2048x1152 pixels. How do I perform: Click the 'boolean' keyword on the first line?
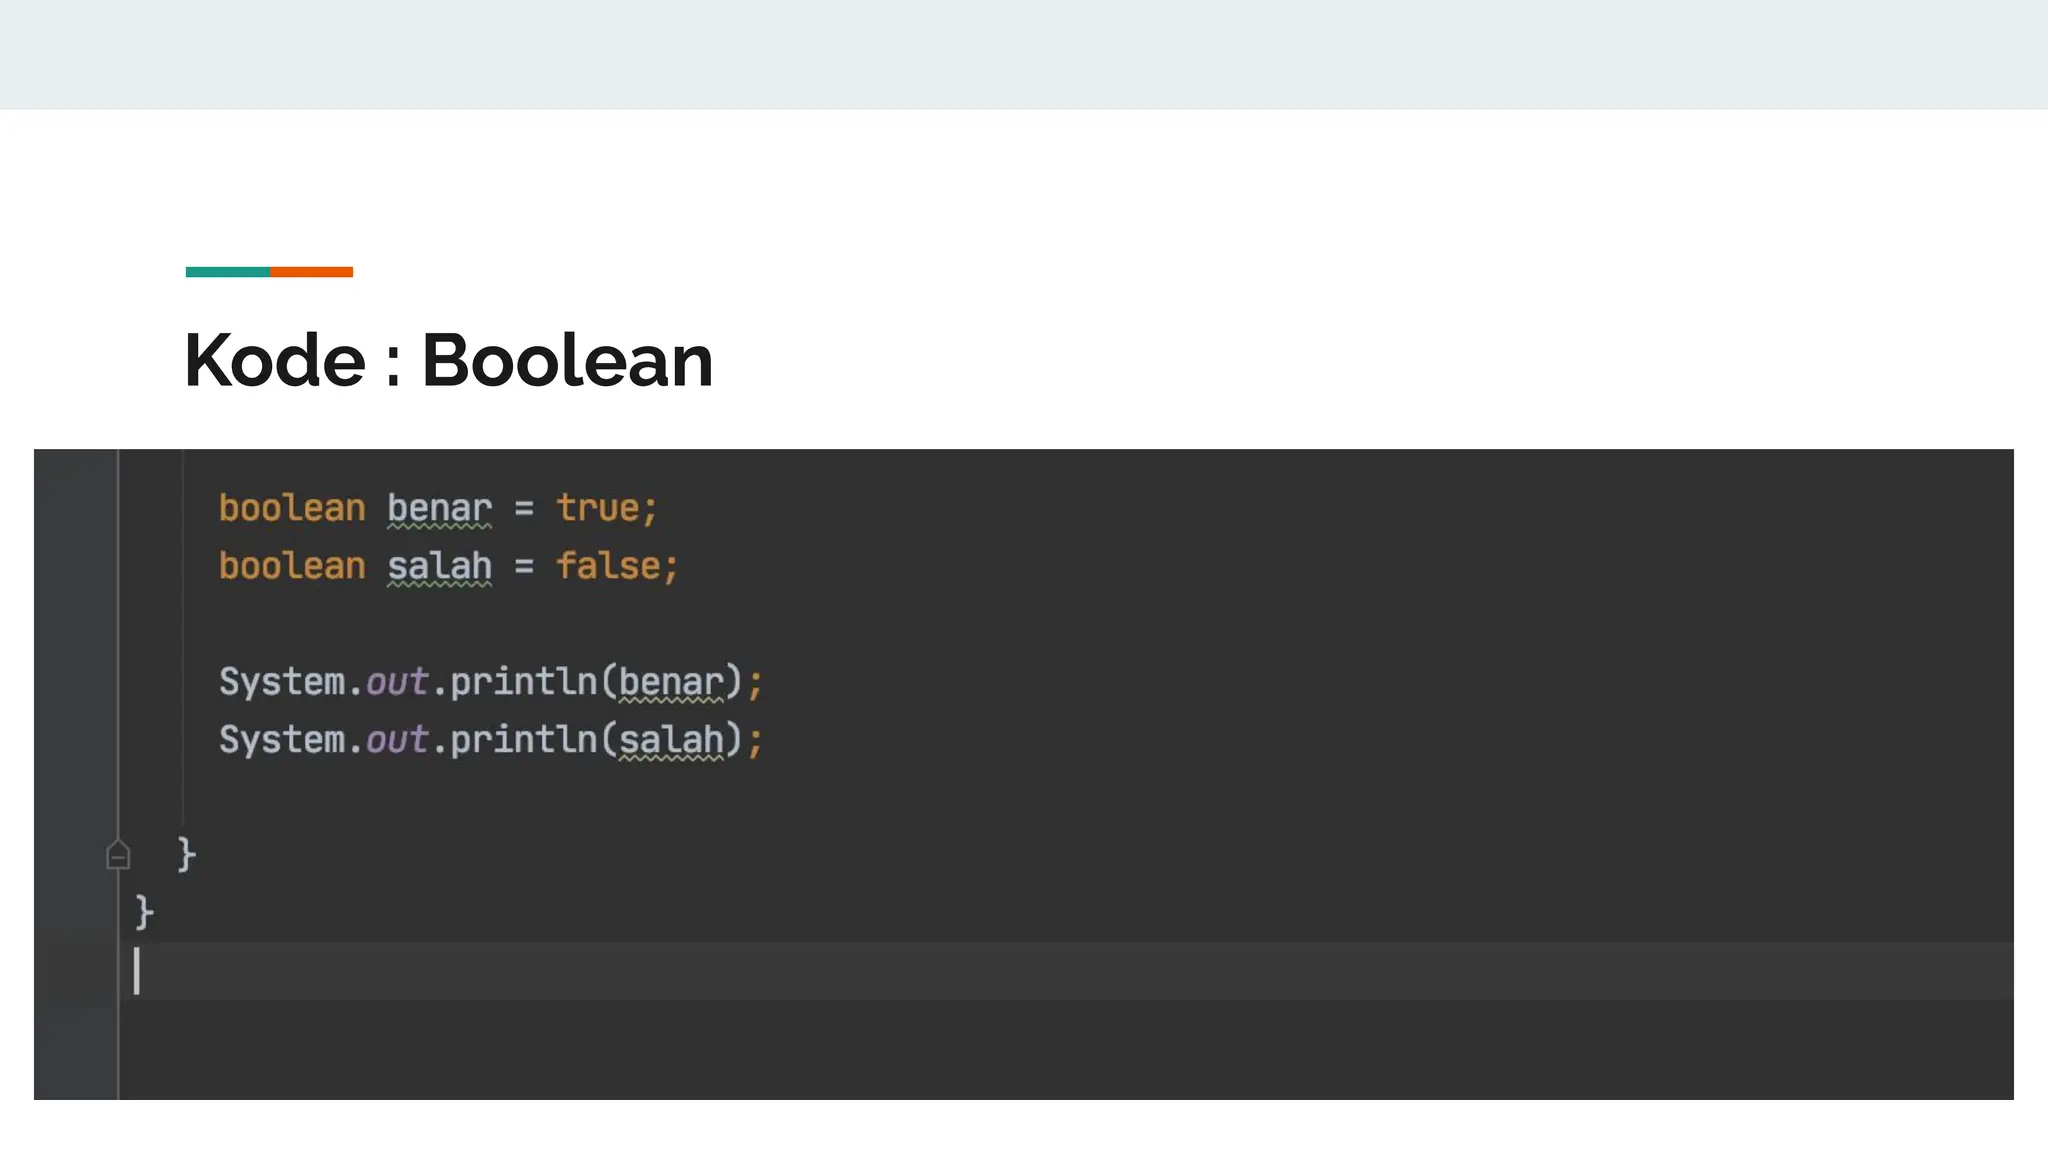pos(292,508)
